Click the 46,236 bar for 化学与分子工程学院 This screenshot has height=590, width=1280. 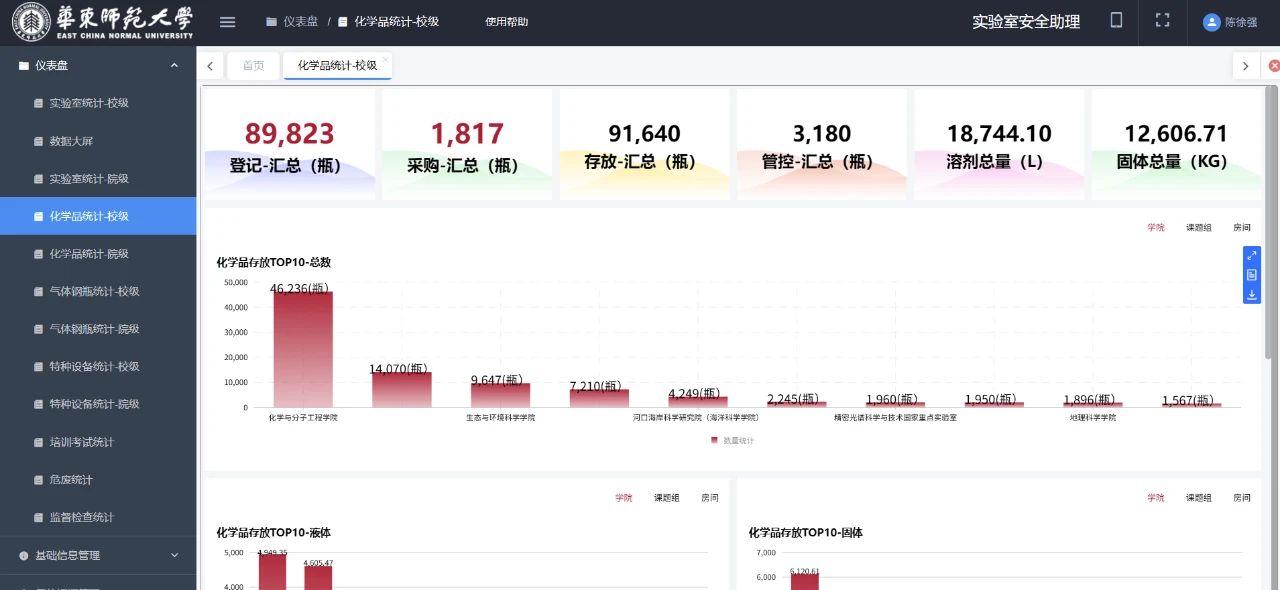tap(302, 350)
